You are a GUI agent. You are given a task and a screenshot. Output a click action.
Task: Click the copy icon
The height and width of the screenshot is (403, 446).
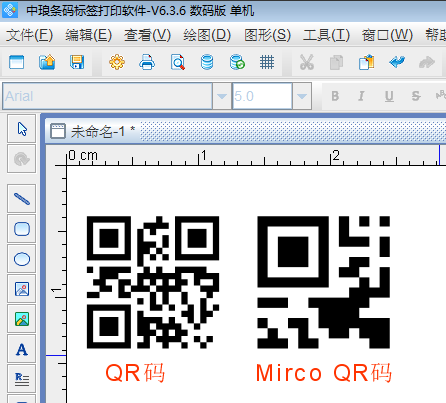click(336, 62)
